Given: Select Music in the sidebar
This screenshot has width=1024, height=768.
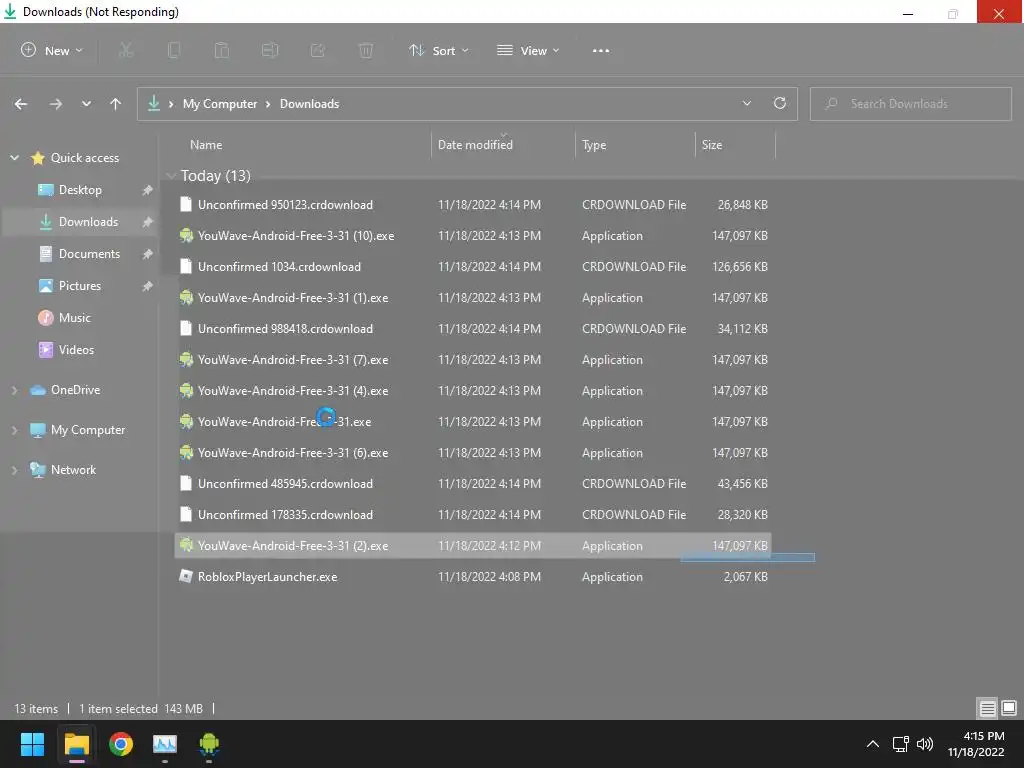Looking at the screenshot, I should 65,318.
